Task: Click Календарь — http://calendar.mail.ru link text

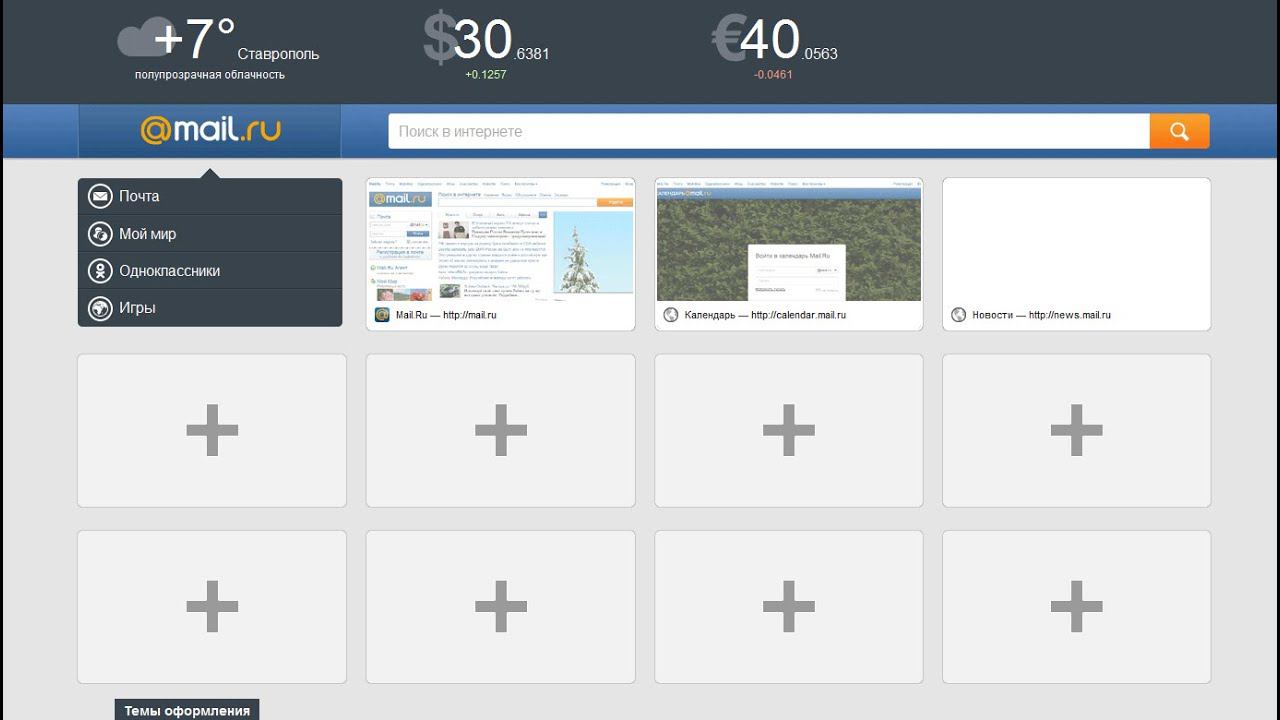Action: tap(765, 315)
